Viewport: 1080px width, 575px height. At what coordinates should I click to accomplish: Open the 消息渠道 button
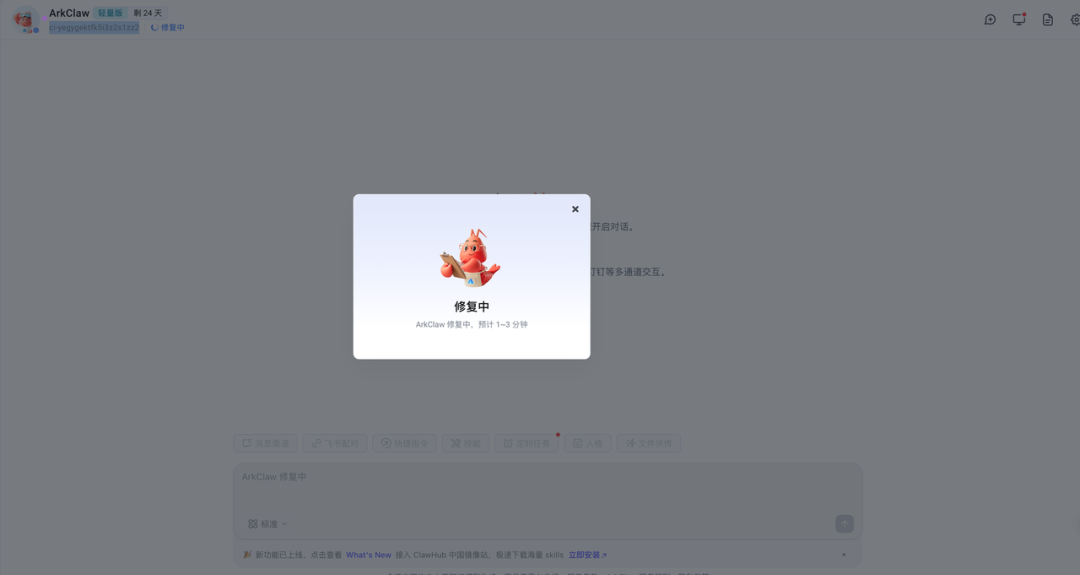coord(265,443)
